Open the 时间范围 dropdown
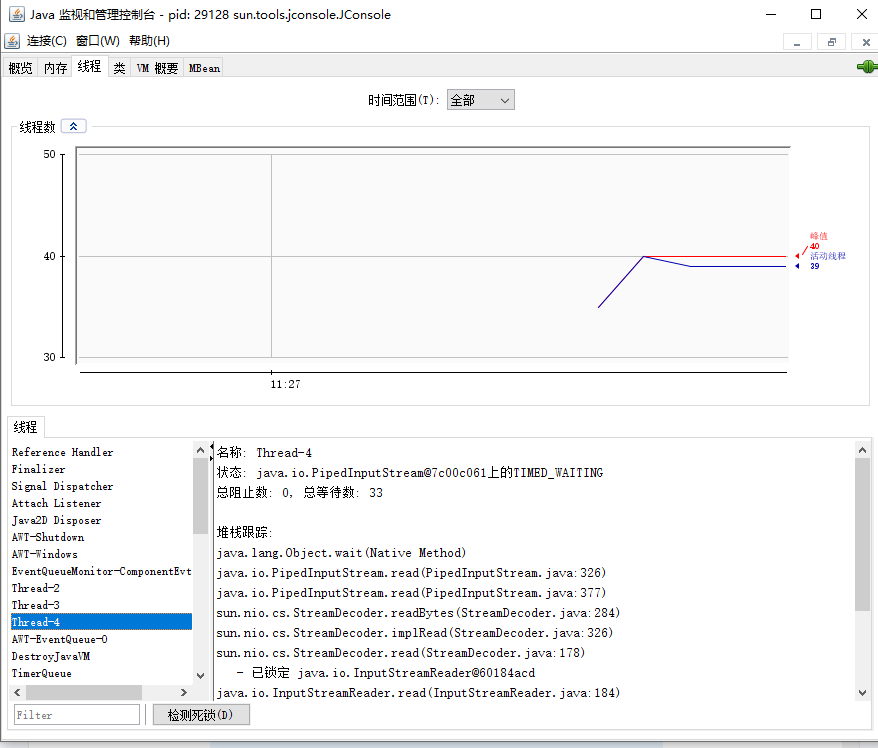The height and width of the screenshot is (748, 878). coord(480,100)
